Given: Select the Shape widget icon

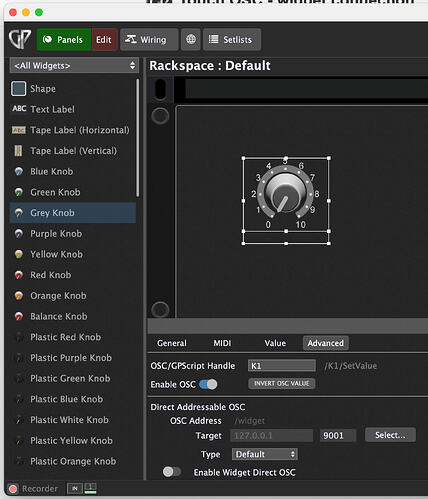Looking at the screenshot, I should pyautogui.click(x=18, y=89).
